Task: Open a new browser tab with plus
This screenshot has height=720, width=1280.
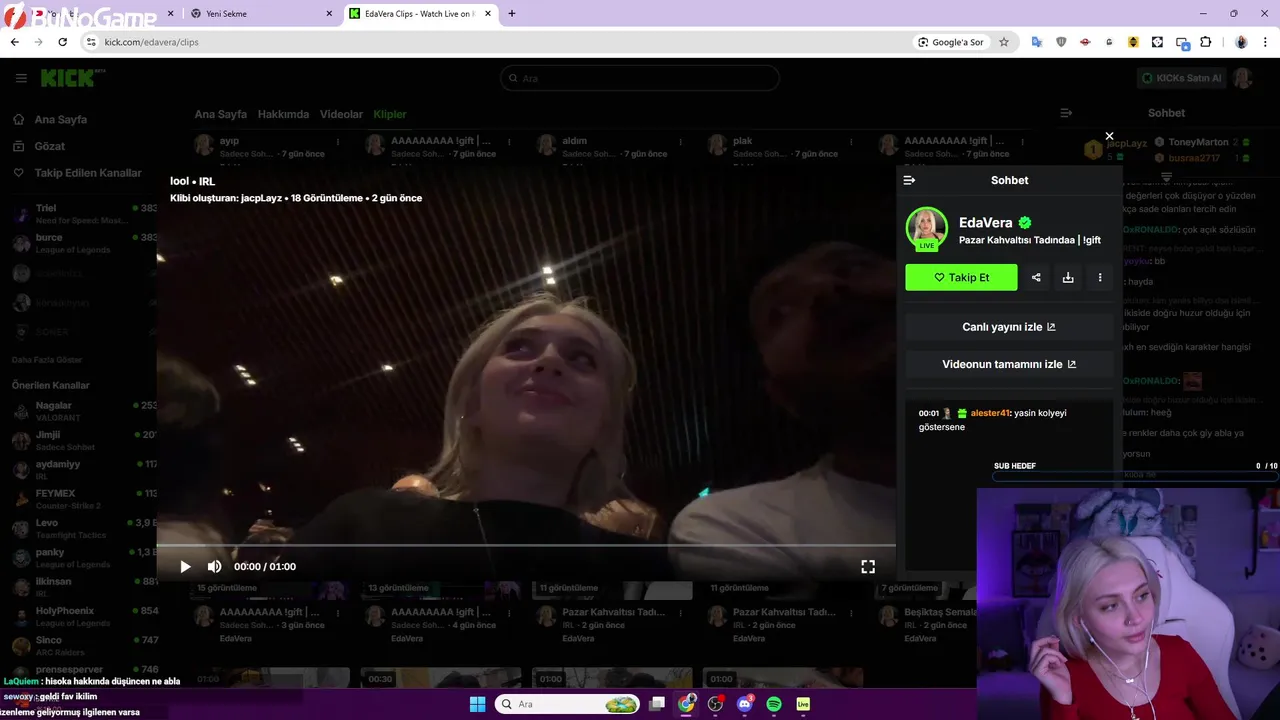Action: point(512,14)
